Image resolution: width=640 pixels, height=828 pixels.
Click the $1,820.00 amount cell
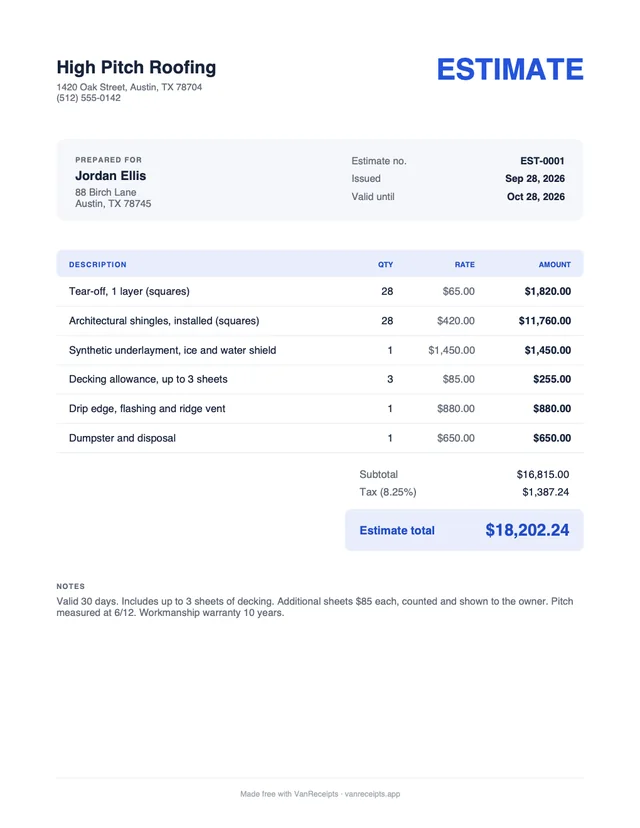548,291
